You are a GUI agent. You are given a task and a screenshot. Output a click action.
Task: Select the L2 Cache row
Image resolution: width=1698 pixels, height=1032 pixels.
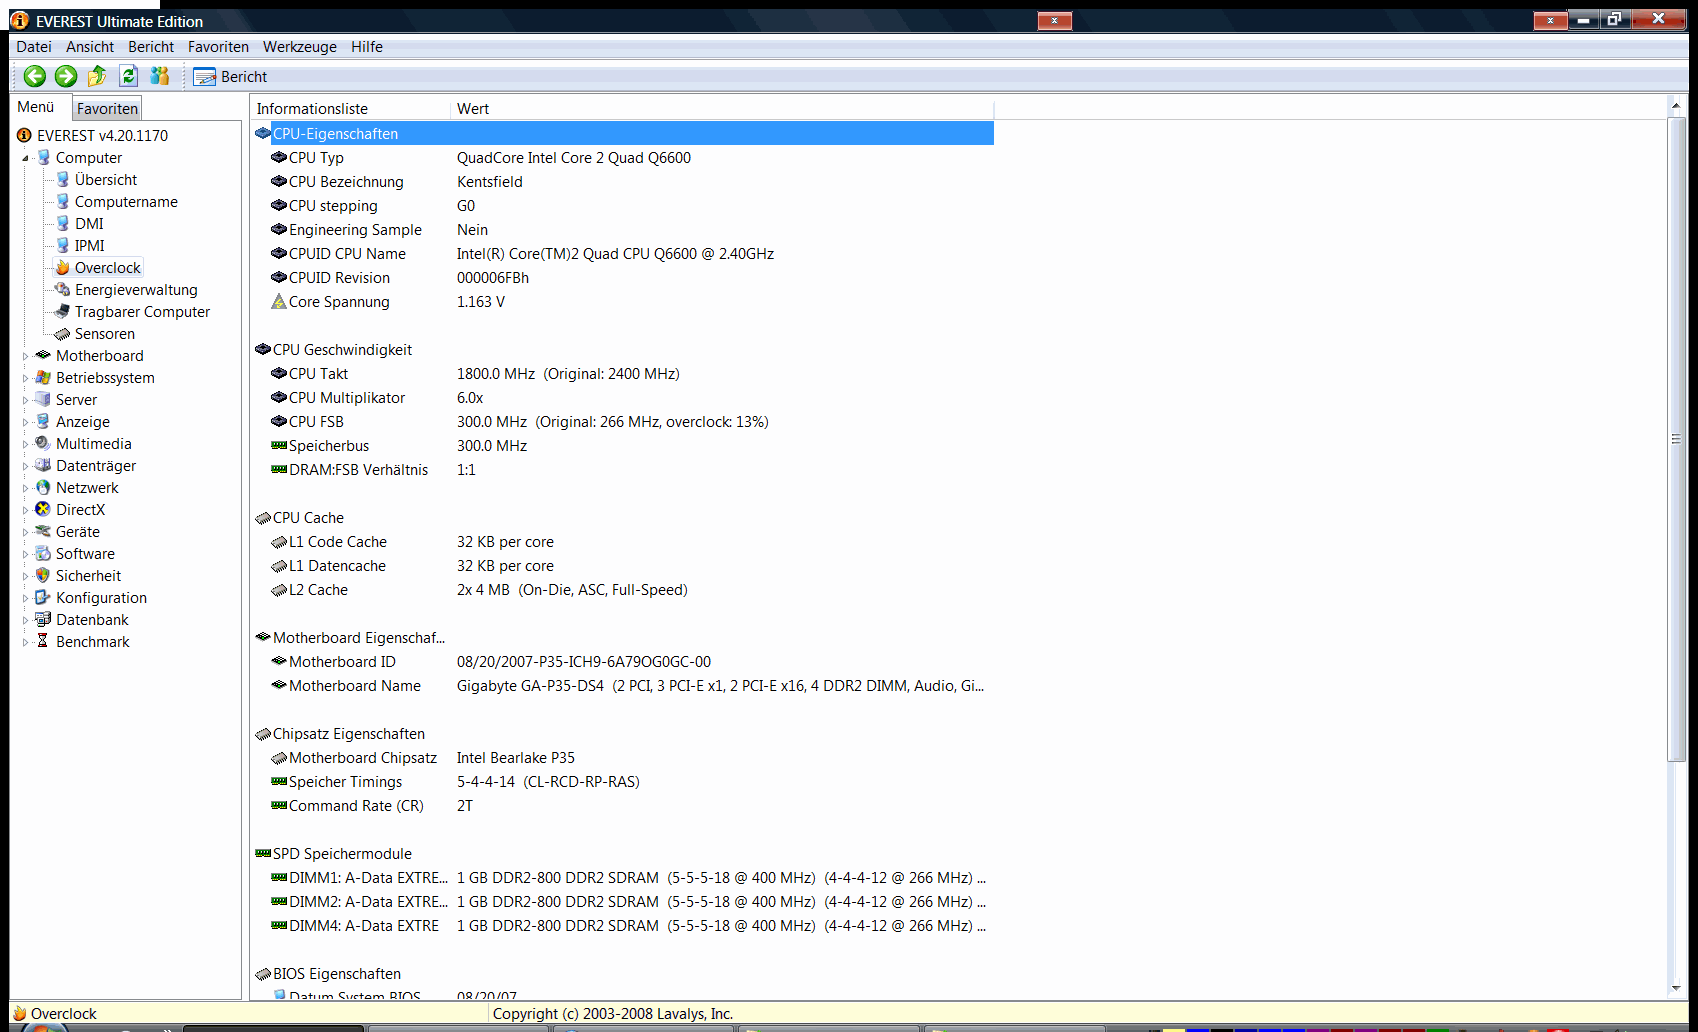pyautogui.click(x=623, y=590)
